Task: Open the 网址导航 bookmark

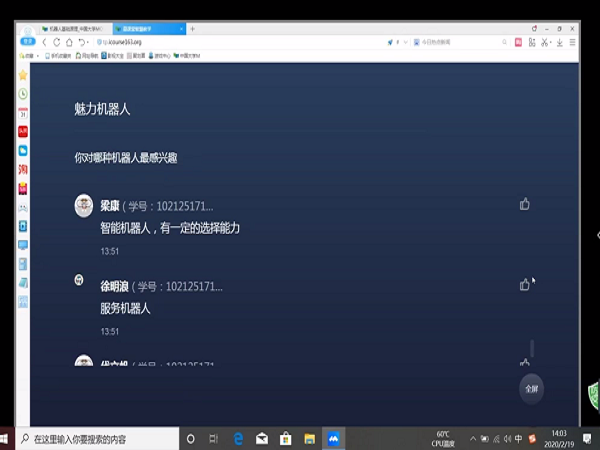Action: tap(87, 56)
